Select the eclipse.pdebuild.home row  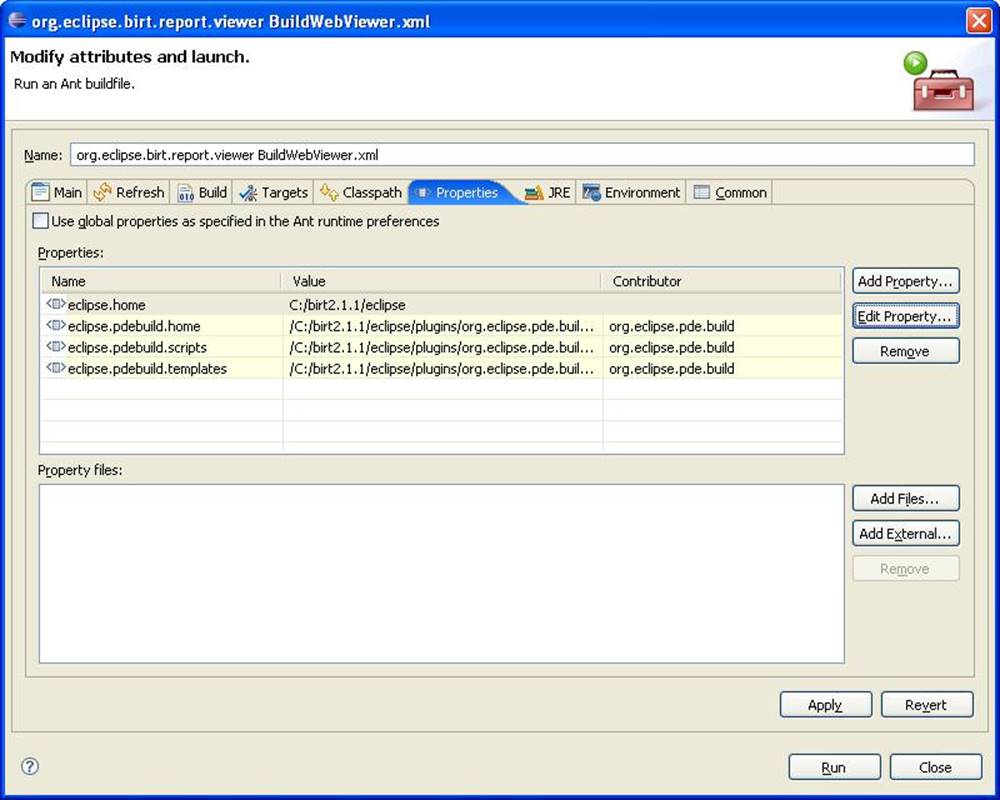441,325
